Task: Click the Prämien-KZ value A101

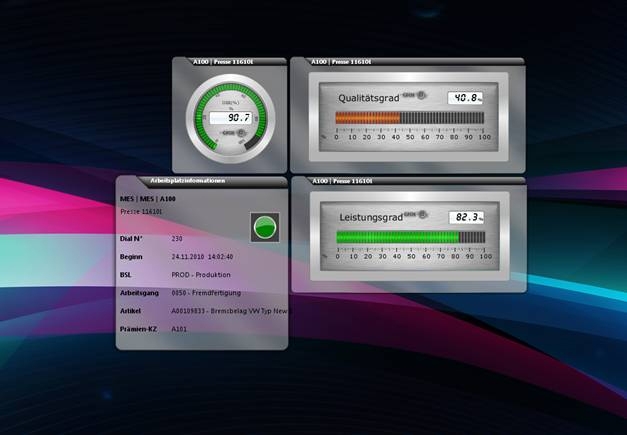Action: click(x=180, y=328)
